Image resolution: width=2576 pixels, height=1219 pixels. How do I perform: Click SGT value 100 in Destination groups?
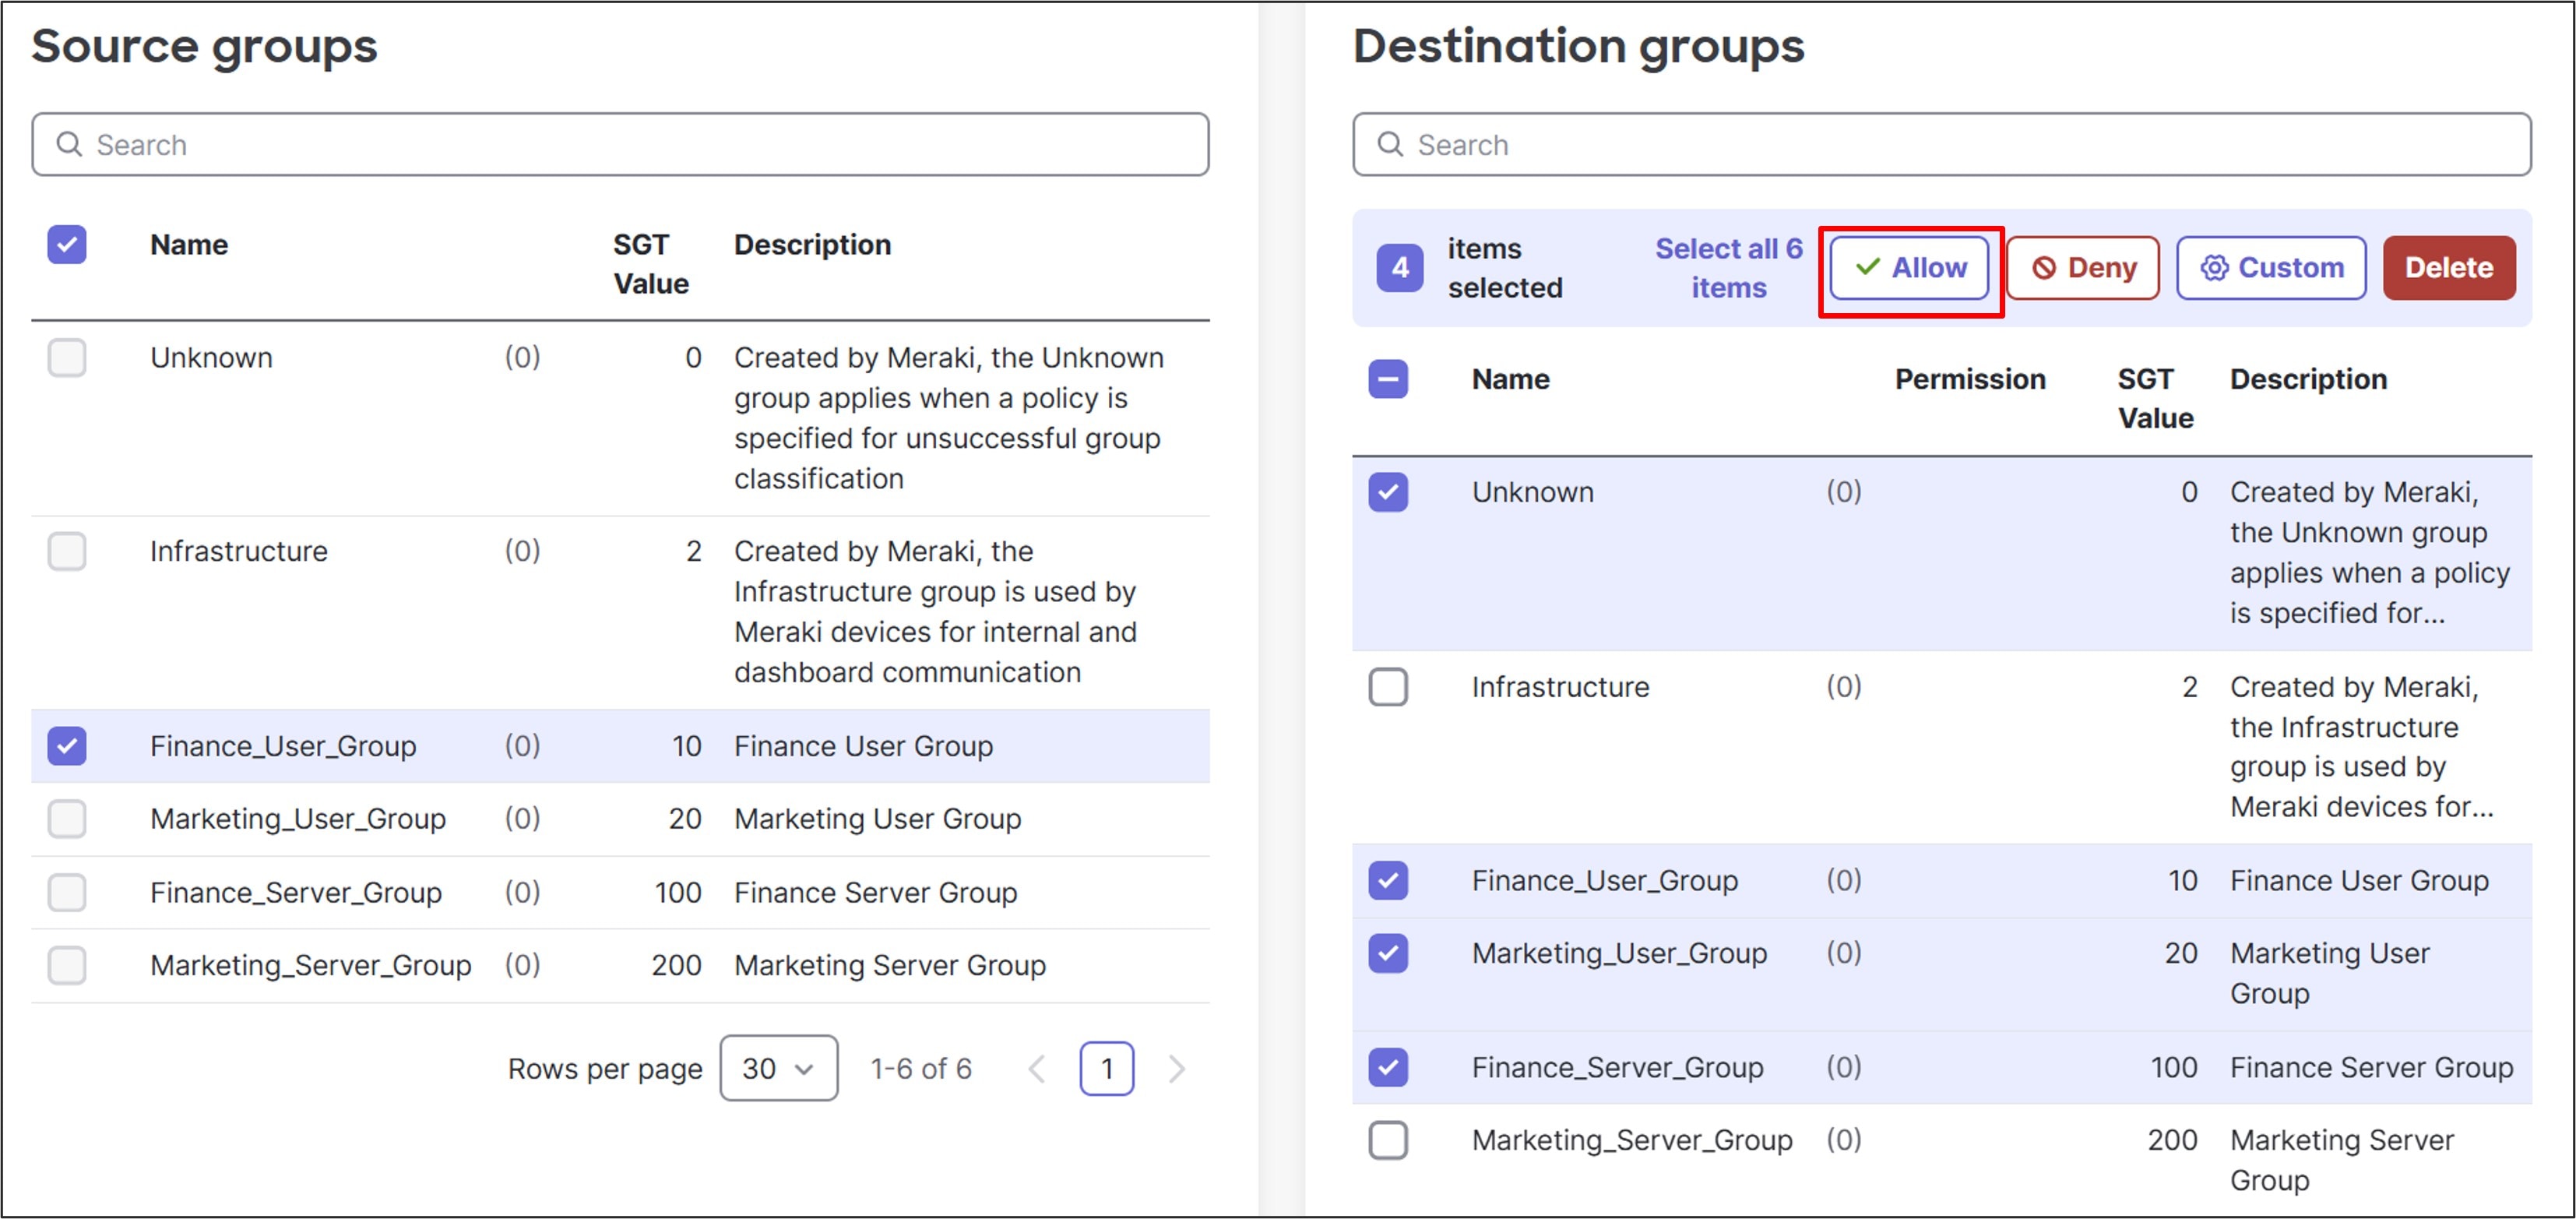click(2174, 1067)
